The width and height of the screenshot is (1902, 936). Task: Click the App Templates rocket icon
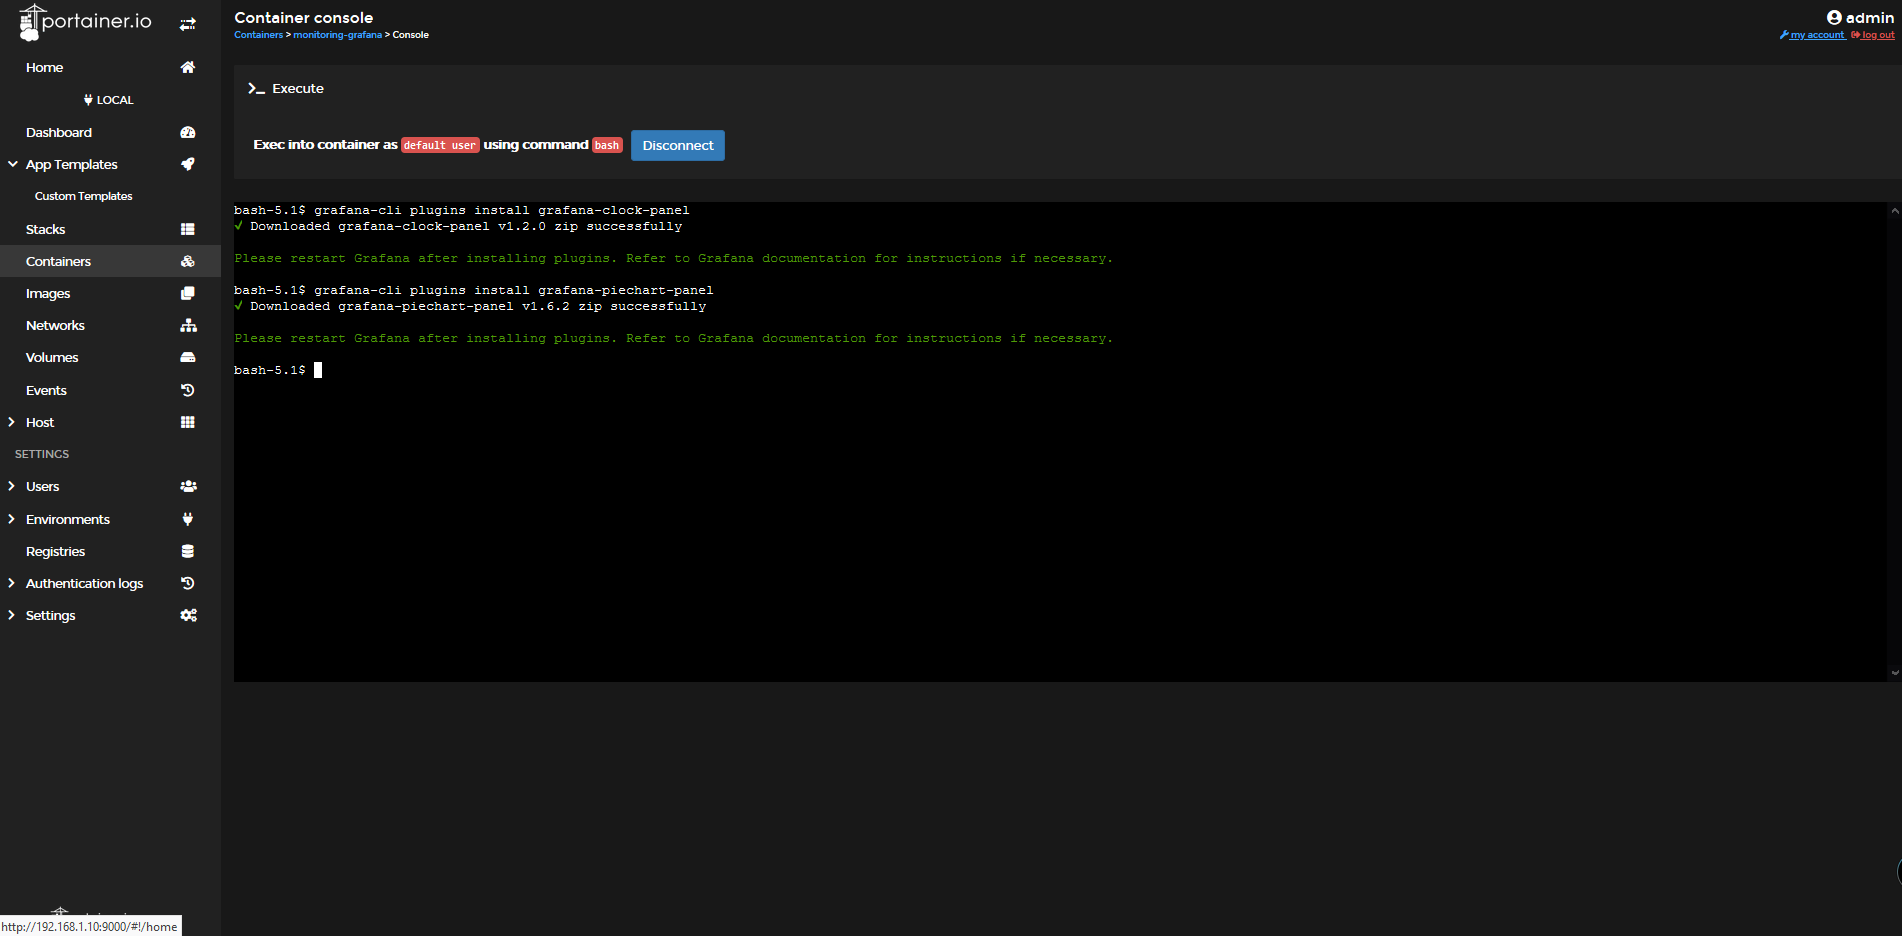[x=187, y=164]
